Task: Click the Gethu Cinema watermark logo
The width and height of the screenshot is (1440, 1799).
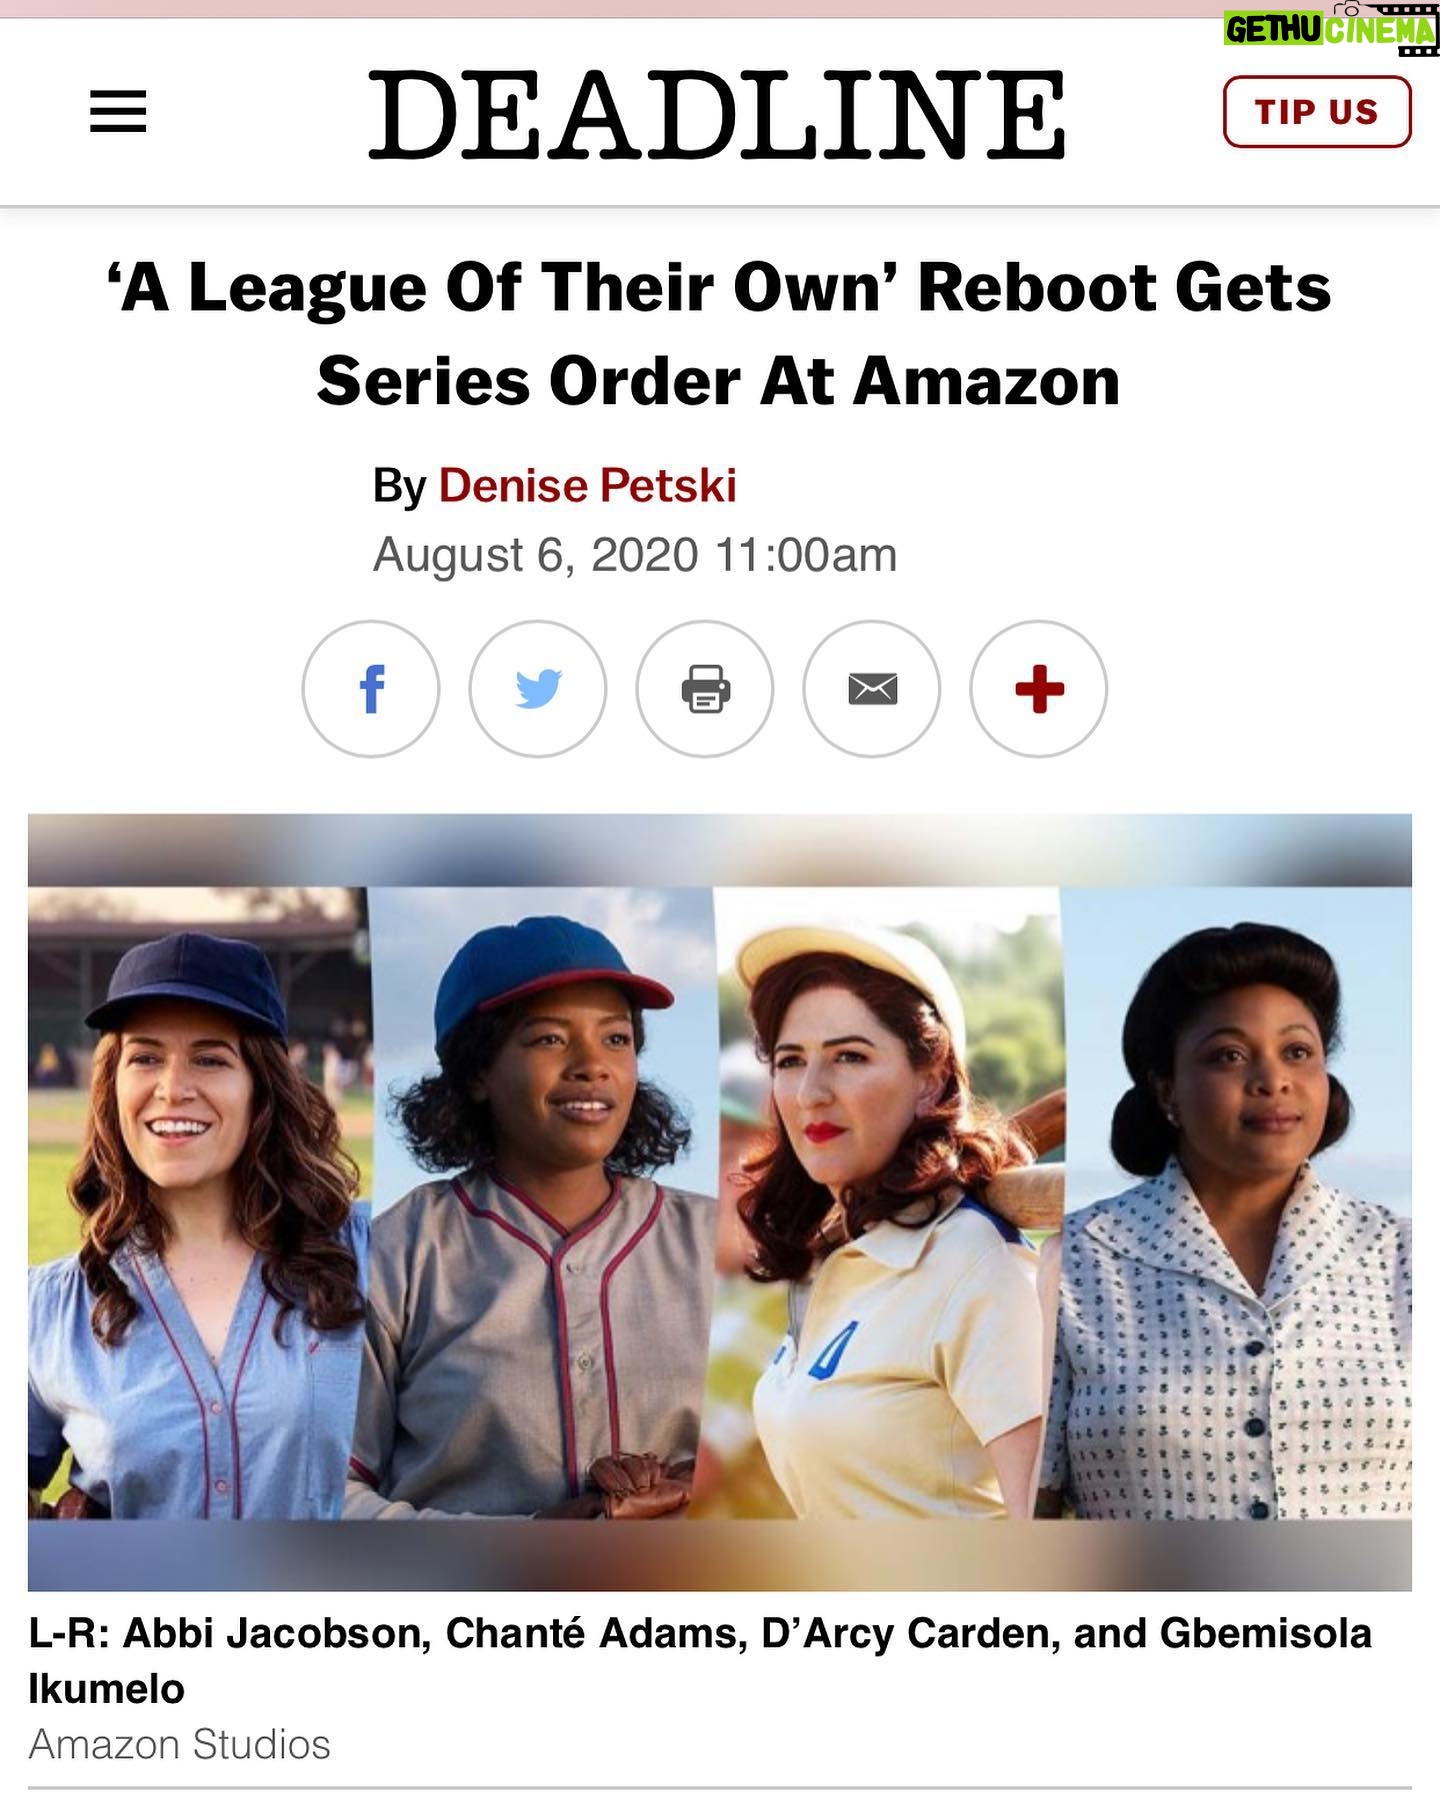Action: (1331, 29)
